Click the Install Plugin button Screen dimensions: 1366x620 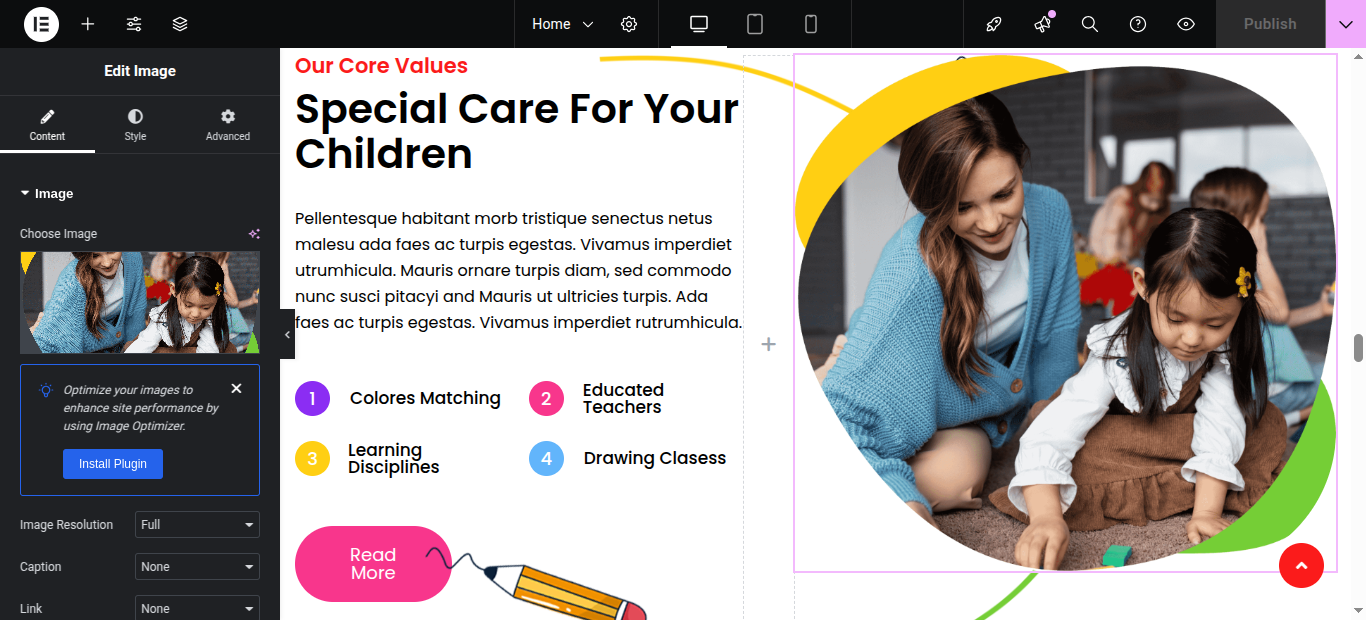pyautogui.click(x=113, y=464)
